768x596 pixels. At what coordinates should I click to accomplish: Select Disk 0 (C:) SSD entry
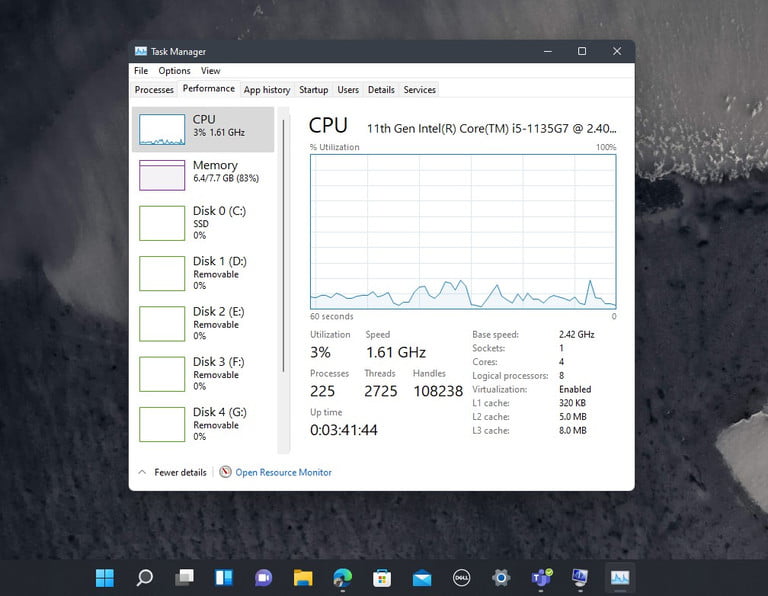coord(203,223)
